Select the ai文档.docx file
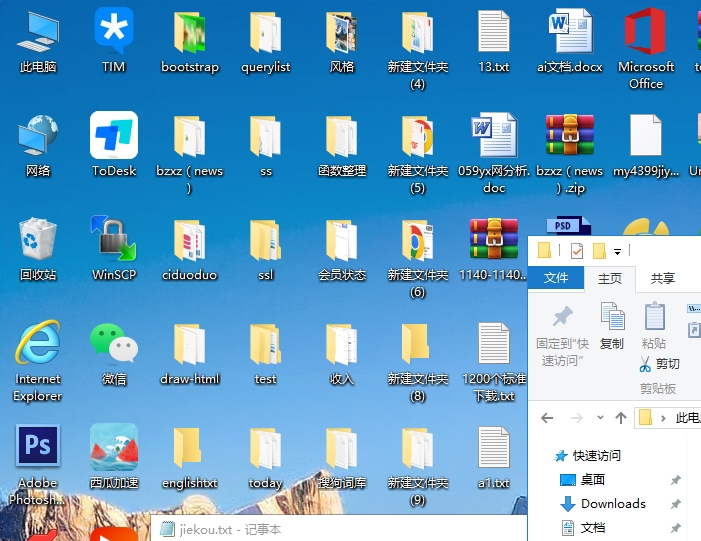701x541 pixels. tap(570, 41)
